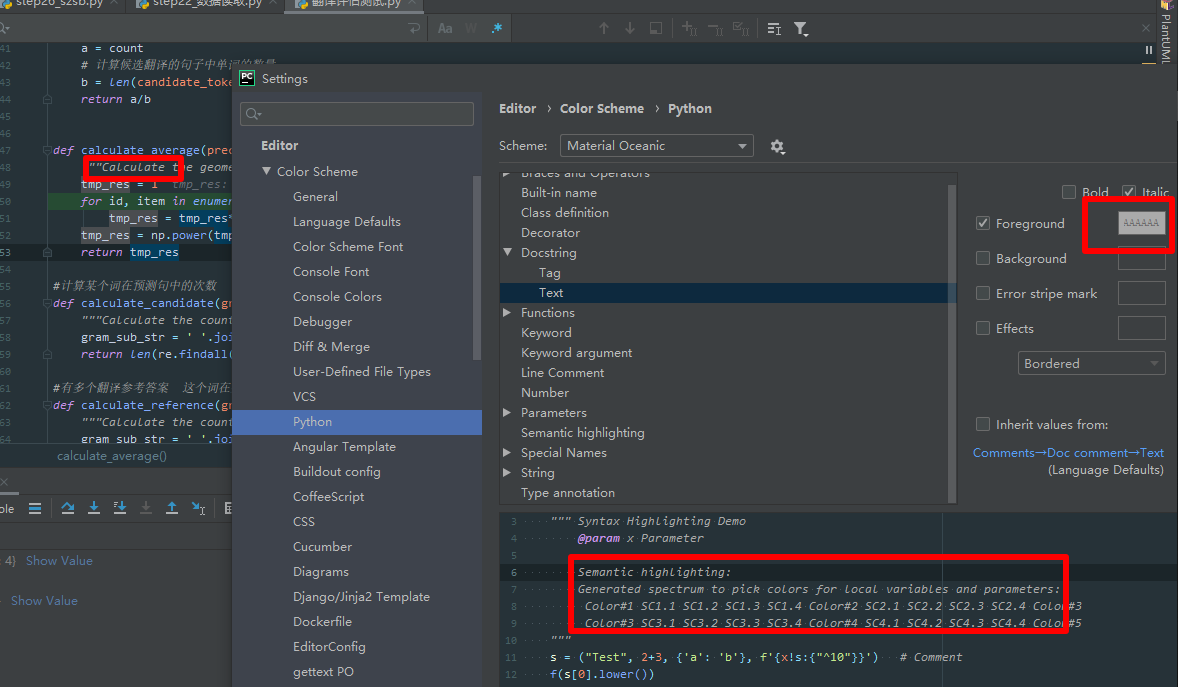Select Semantic highlighting in the list
The height and width of the screenshot is (687, 1178).
tap(582, 433)
